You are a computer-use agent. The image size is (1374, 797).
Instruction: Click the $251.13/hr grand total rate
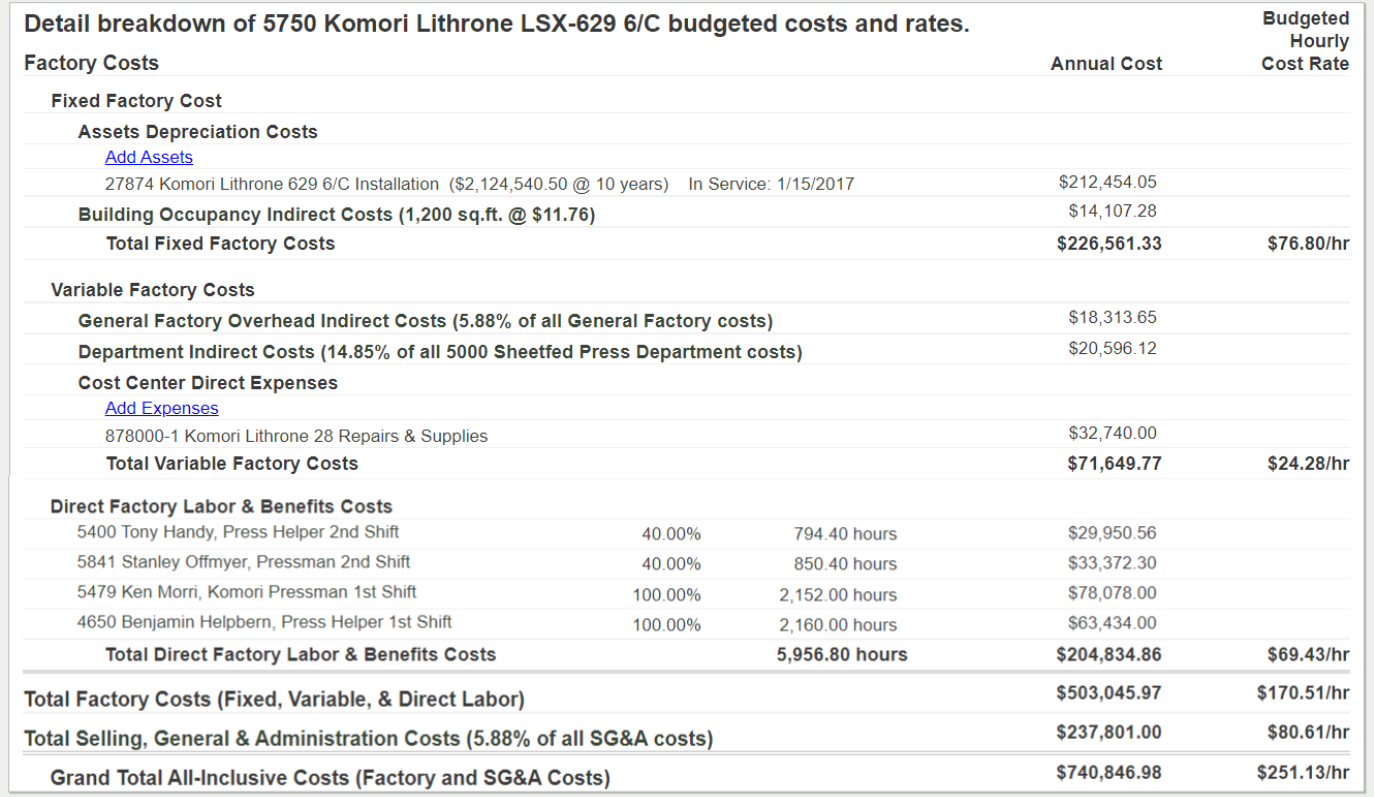click(x=1303, y=772)
